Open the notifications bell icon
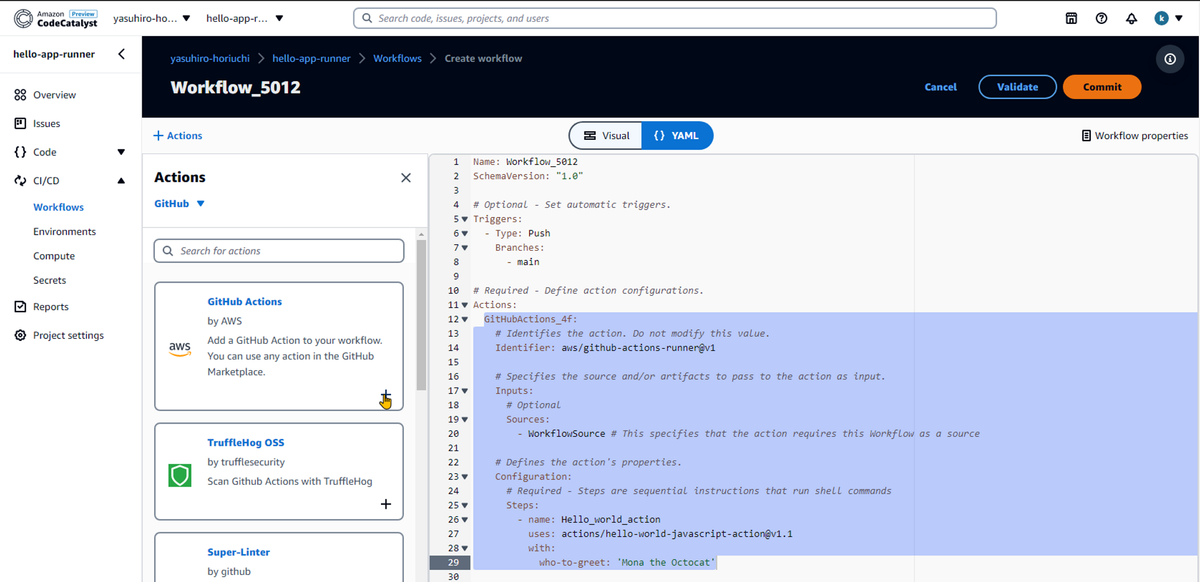 1131,18
